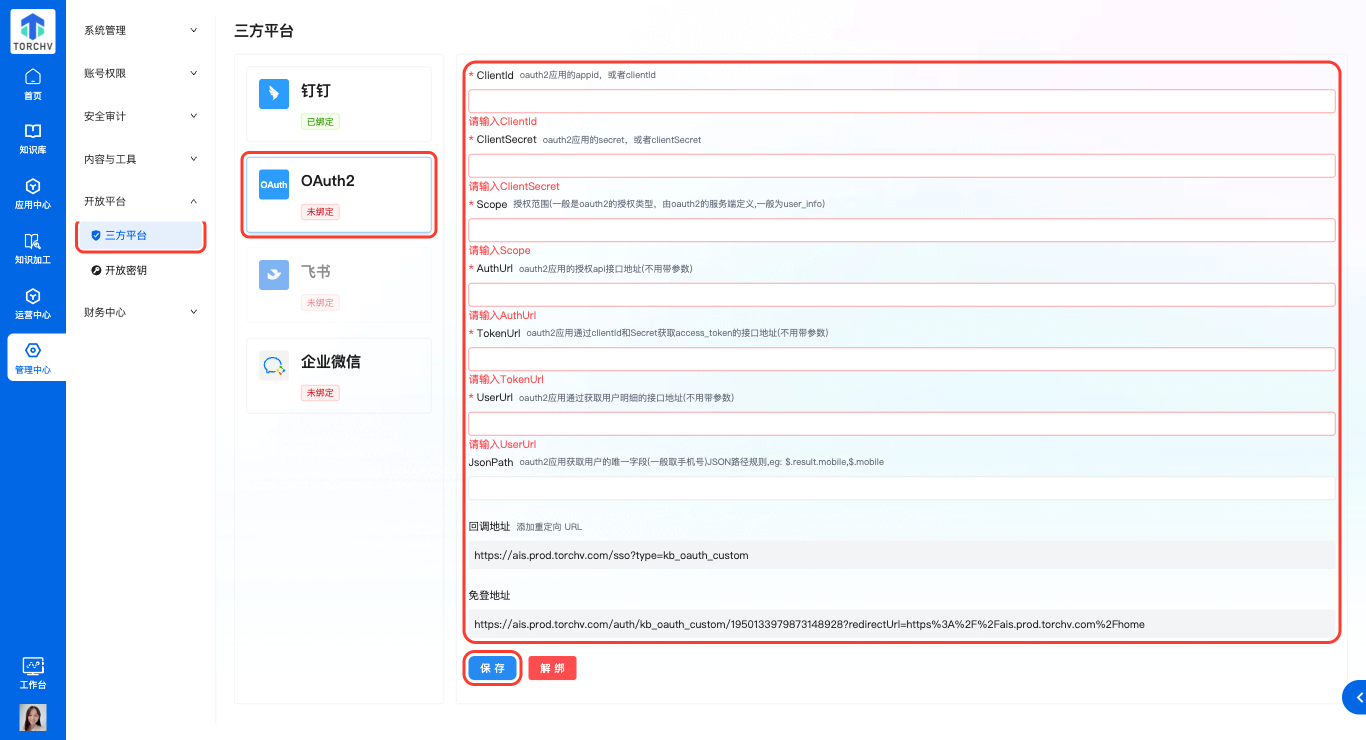Screen dimensions: 1366x740
Task: Click the 保存 button
Action: 492,667
